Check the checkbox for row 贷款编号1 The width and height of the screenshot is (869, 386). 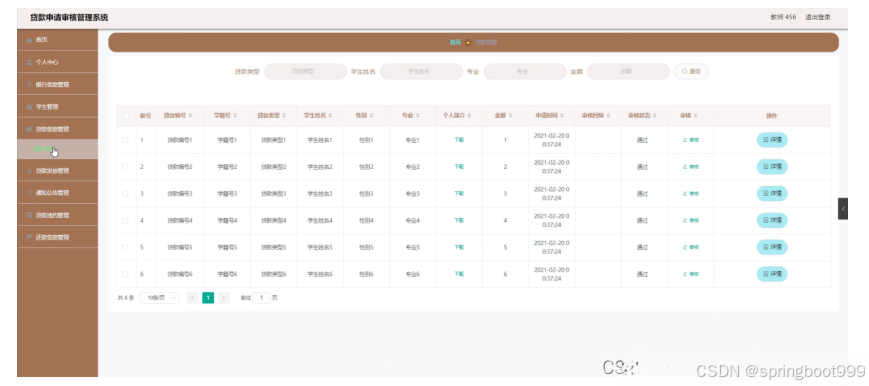(x=126, y=140)
